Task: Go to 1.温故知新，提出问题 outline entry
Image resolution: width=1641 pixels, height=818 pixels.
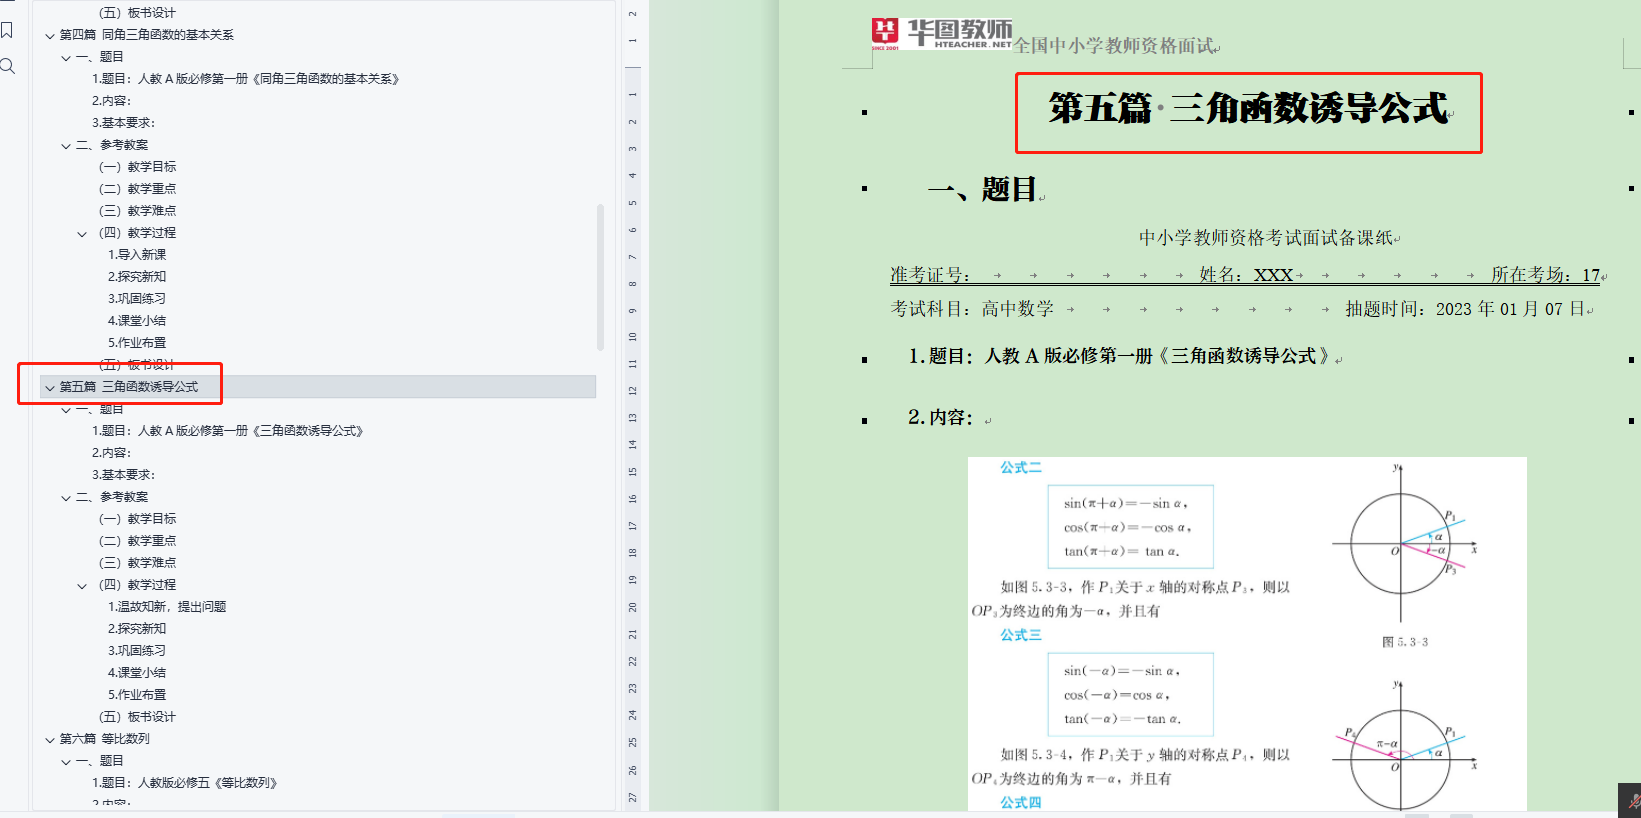Action: pos(166,607)
